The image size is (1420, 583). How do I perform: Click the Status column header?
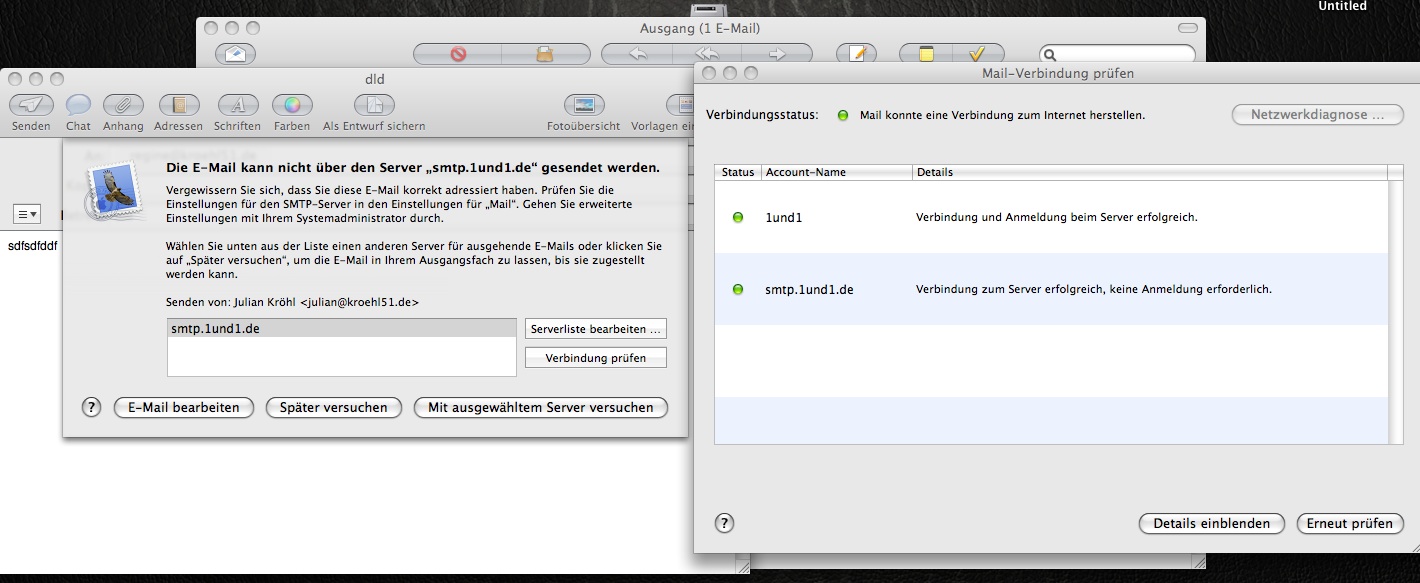coord(738,172)
